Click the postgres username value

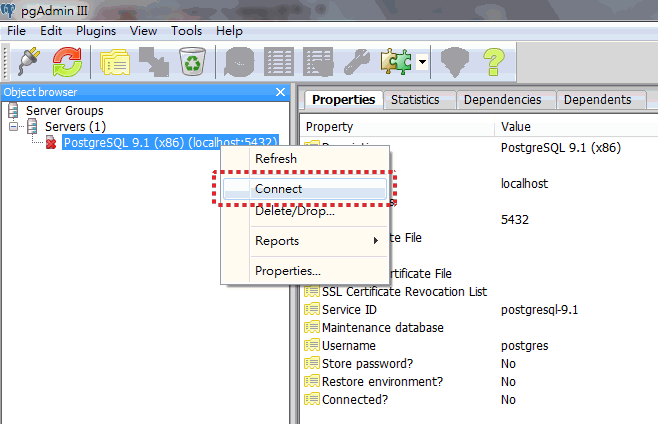pos(525,346)
